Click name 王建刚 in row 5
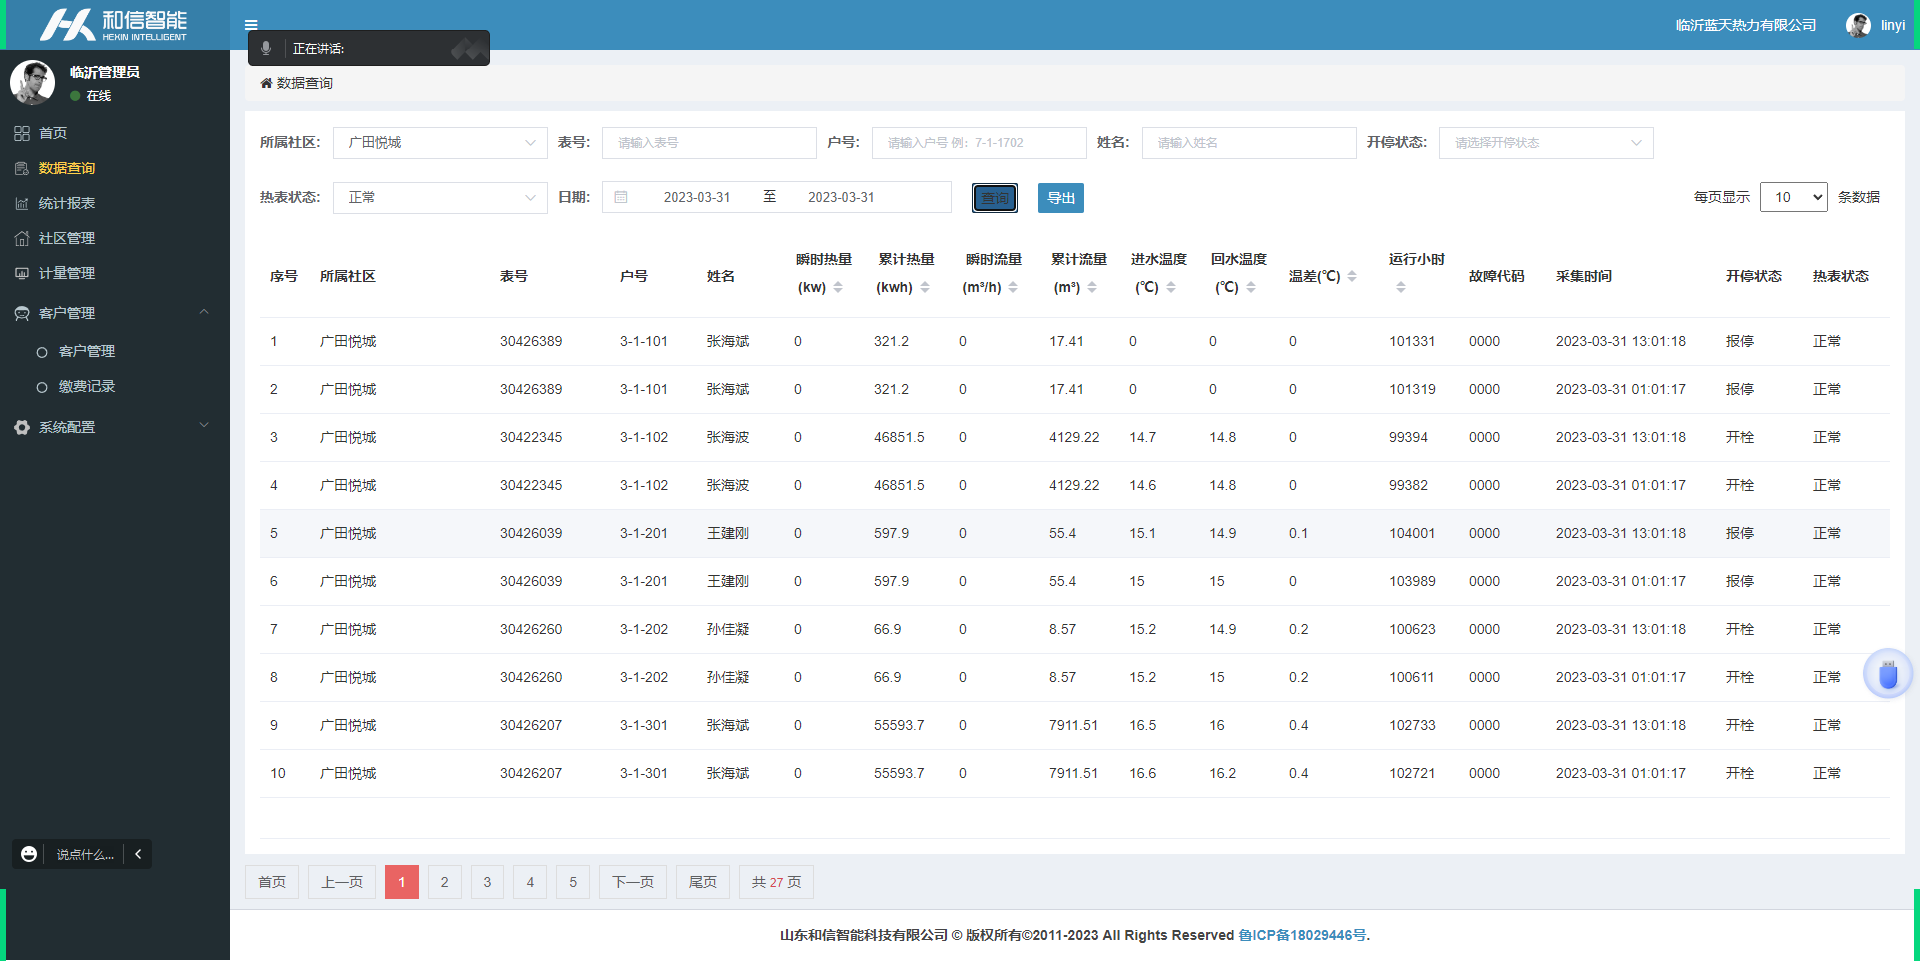The width and height of the screenshot is (1920, 961). tap(728, 533)
